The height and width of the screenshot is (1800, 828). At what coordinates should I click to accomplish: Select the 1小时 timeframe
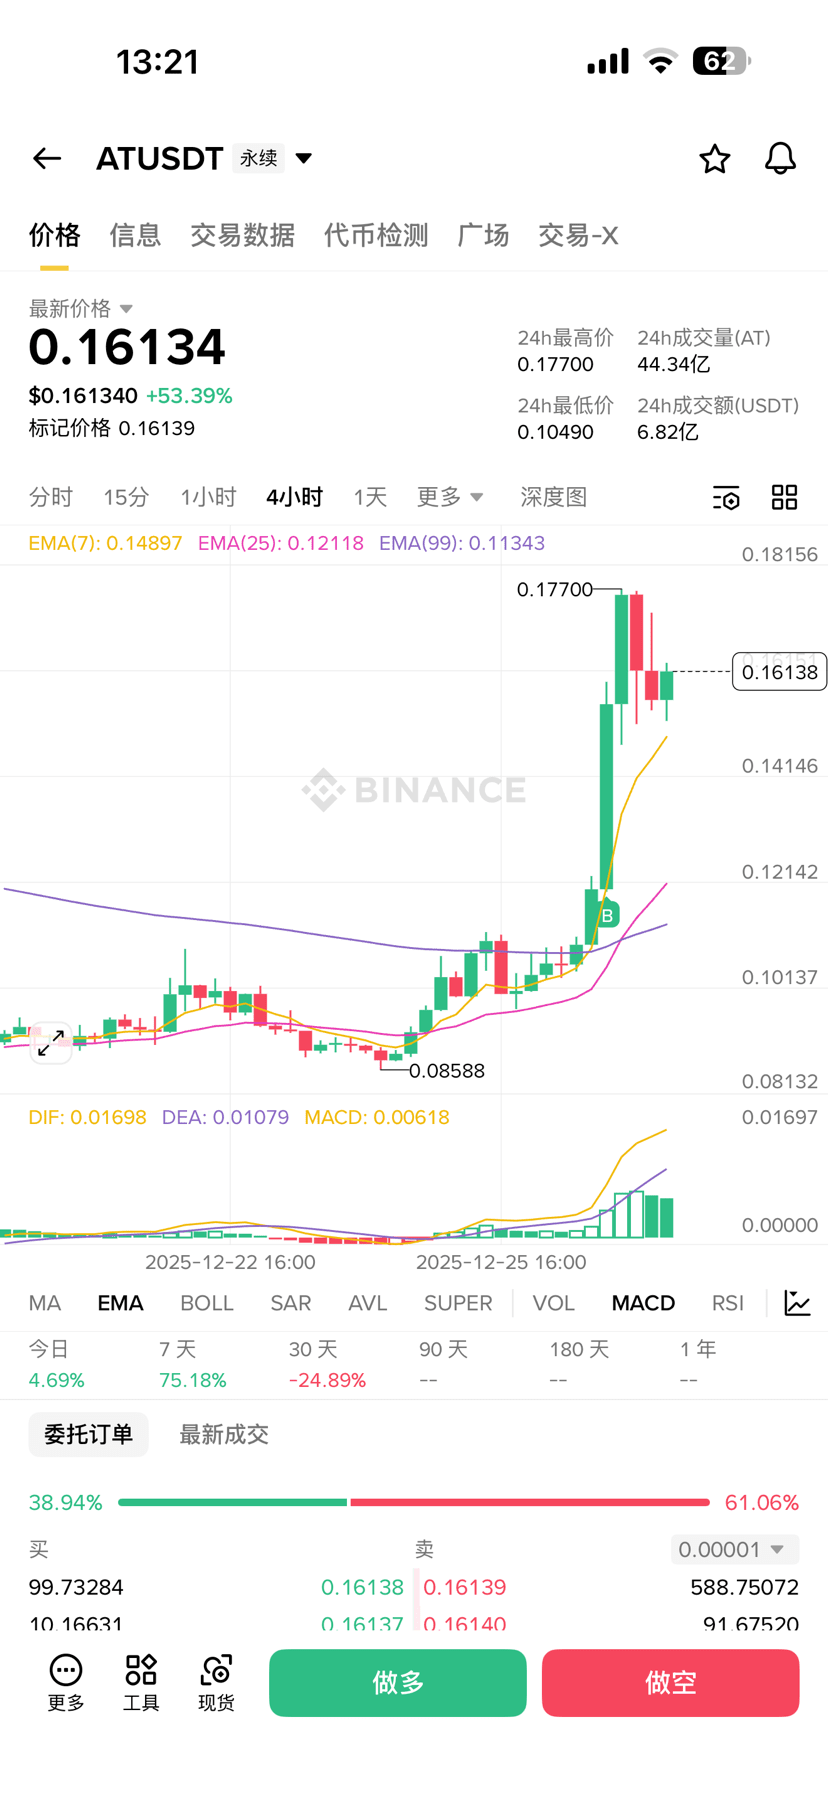208,497
